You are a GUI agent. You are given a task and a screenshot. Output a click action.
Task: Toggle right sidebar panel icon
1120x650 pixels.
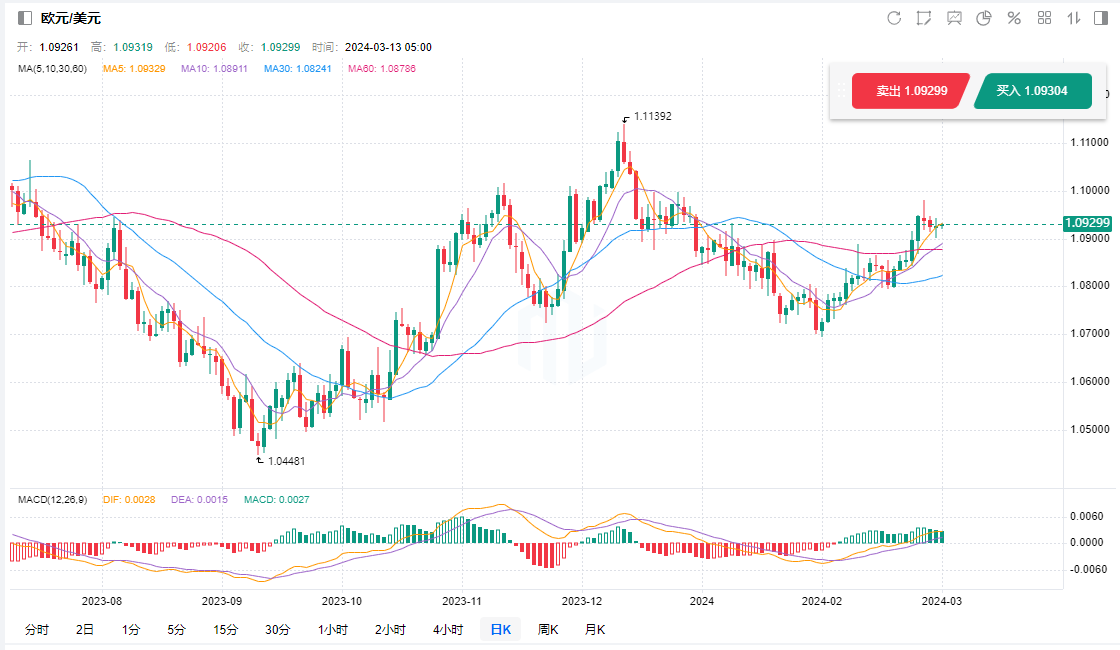click(1103, 18)
